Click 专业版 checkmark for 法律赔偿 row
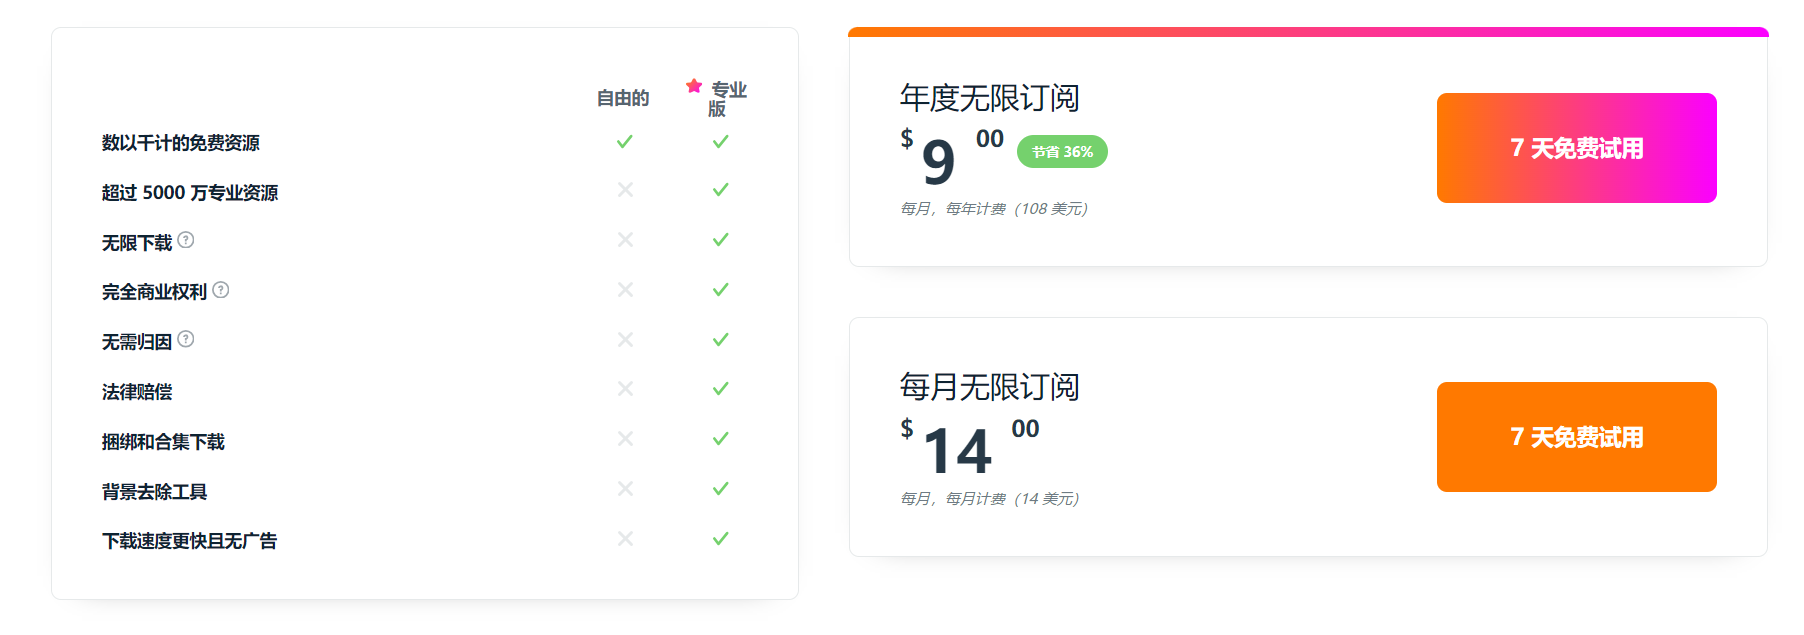 [720, 389]
